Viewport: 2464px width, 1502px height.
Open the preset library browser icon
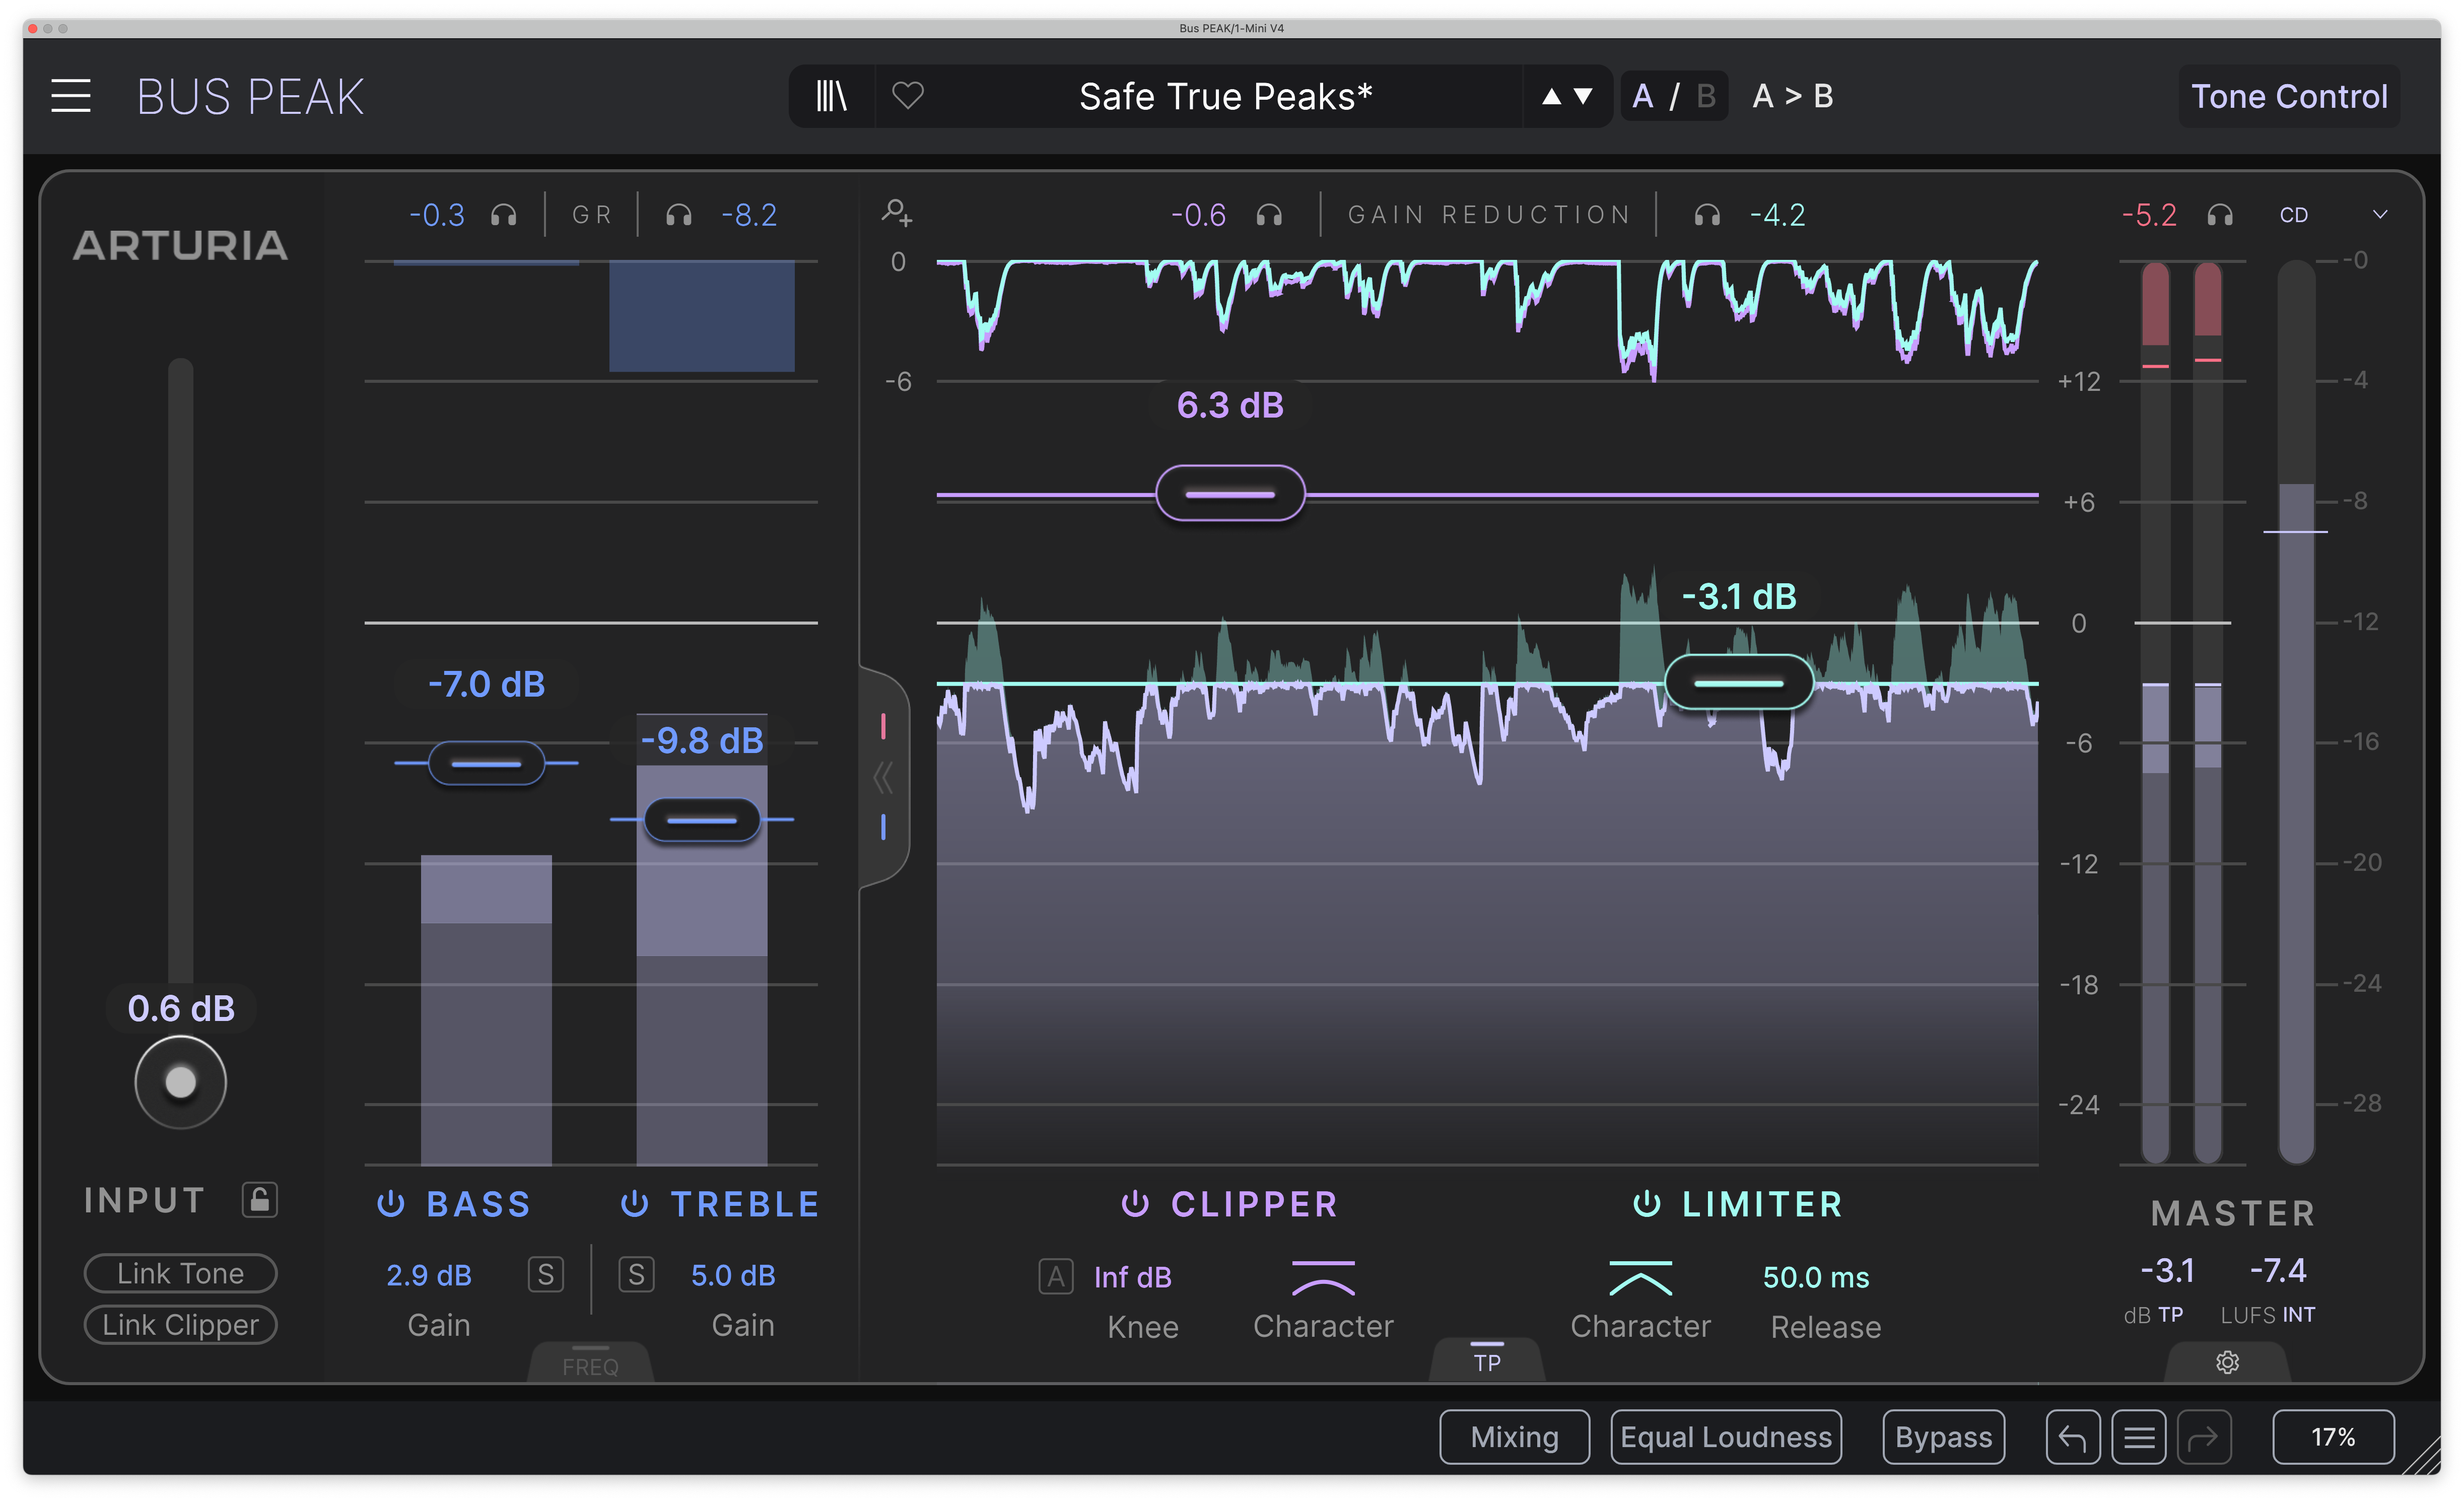pos(831,96)
